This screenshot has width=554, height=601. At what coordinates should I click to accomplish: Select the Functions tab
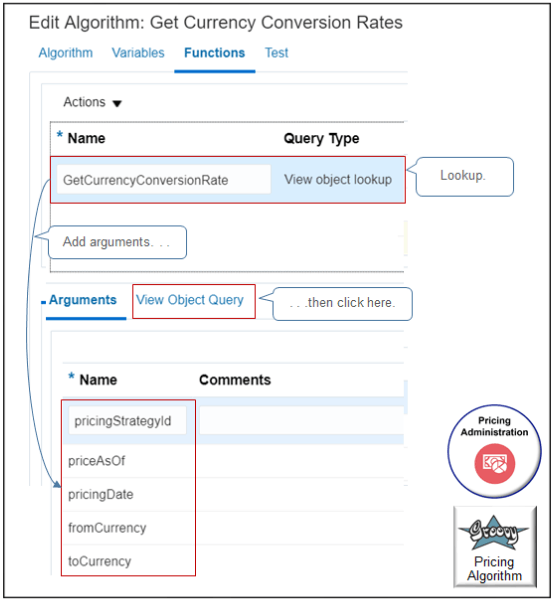tap(214, 53)
